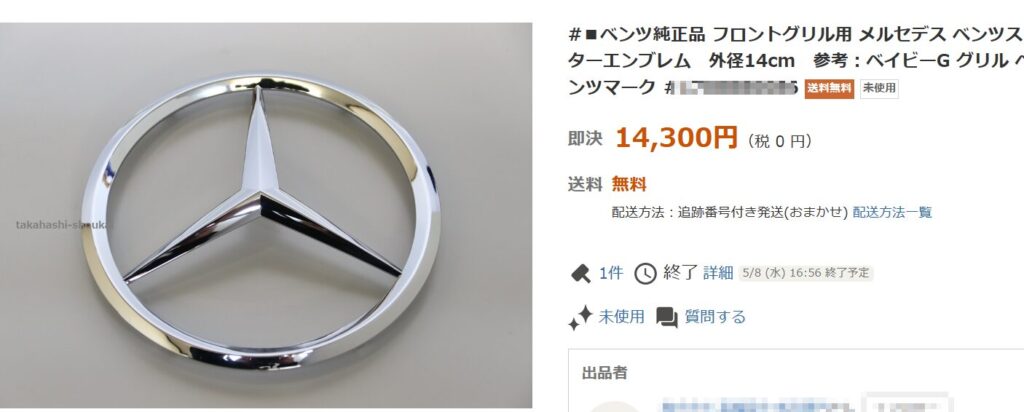Click the 14,300円 buy-now price
This screenshot has width=1024, height=412.
[677, 138]
